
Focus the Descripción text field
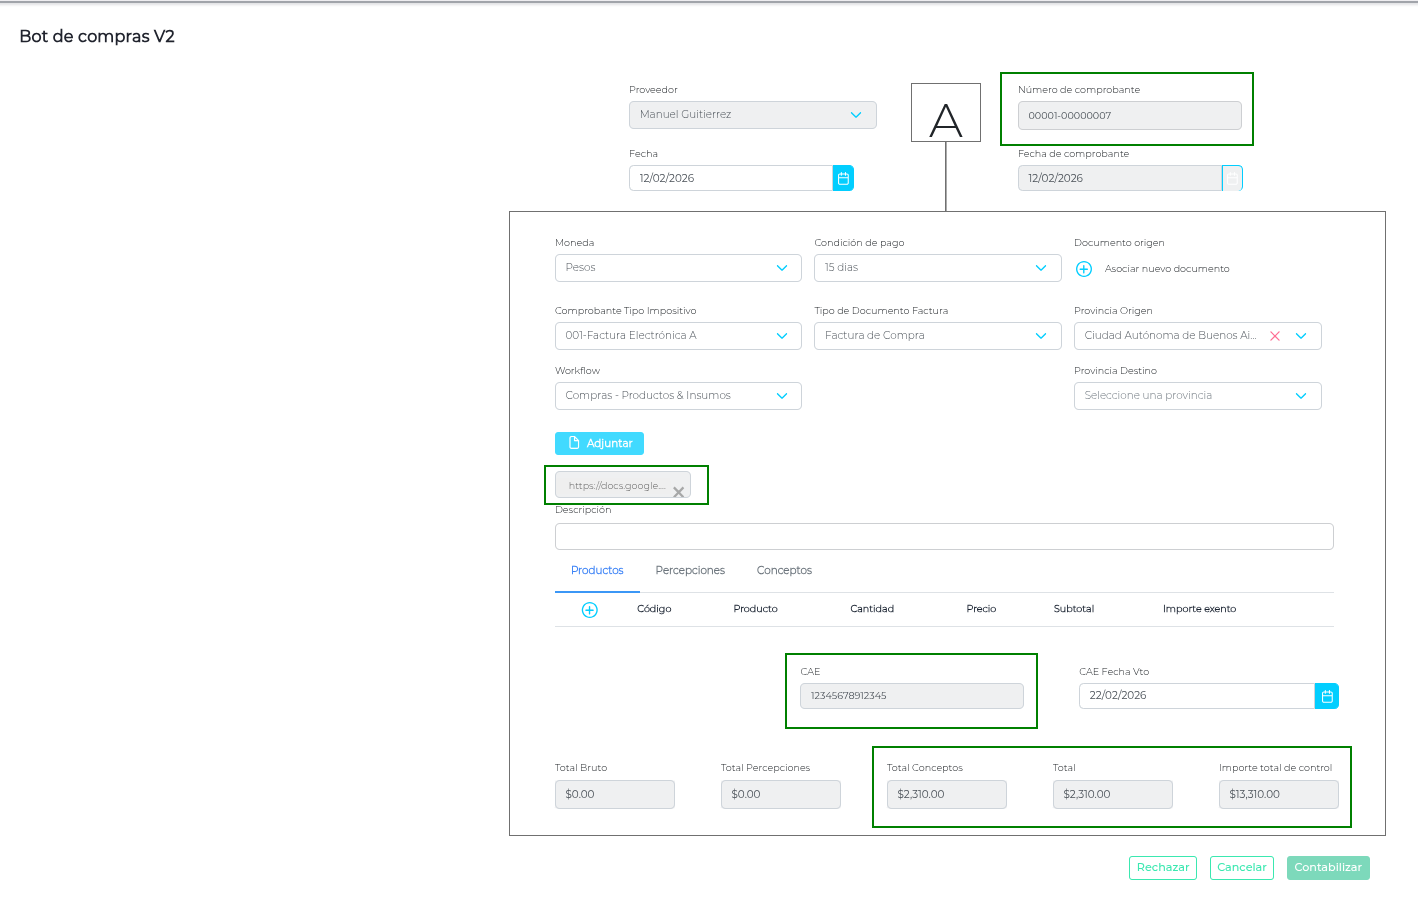(943, 537)
